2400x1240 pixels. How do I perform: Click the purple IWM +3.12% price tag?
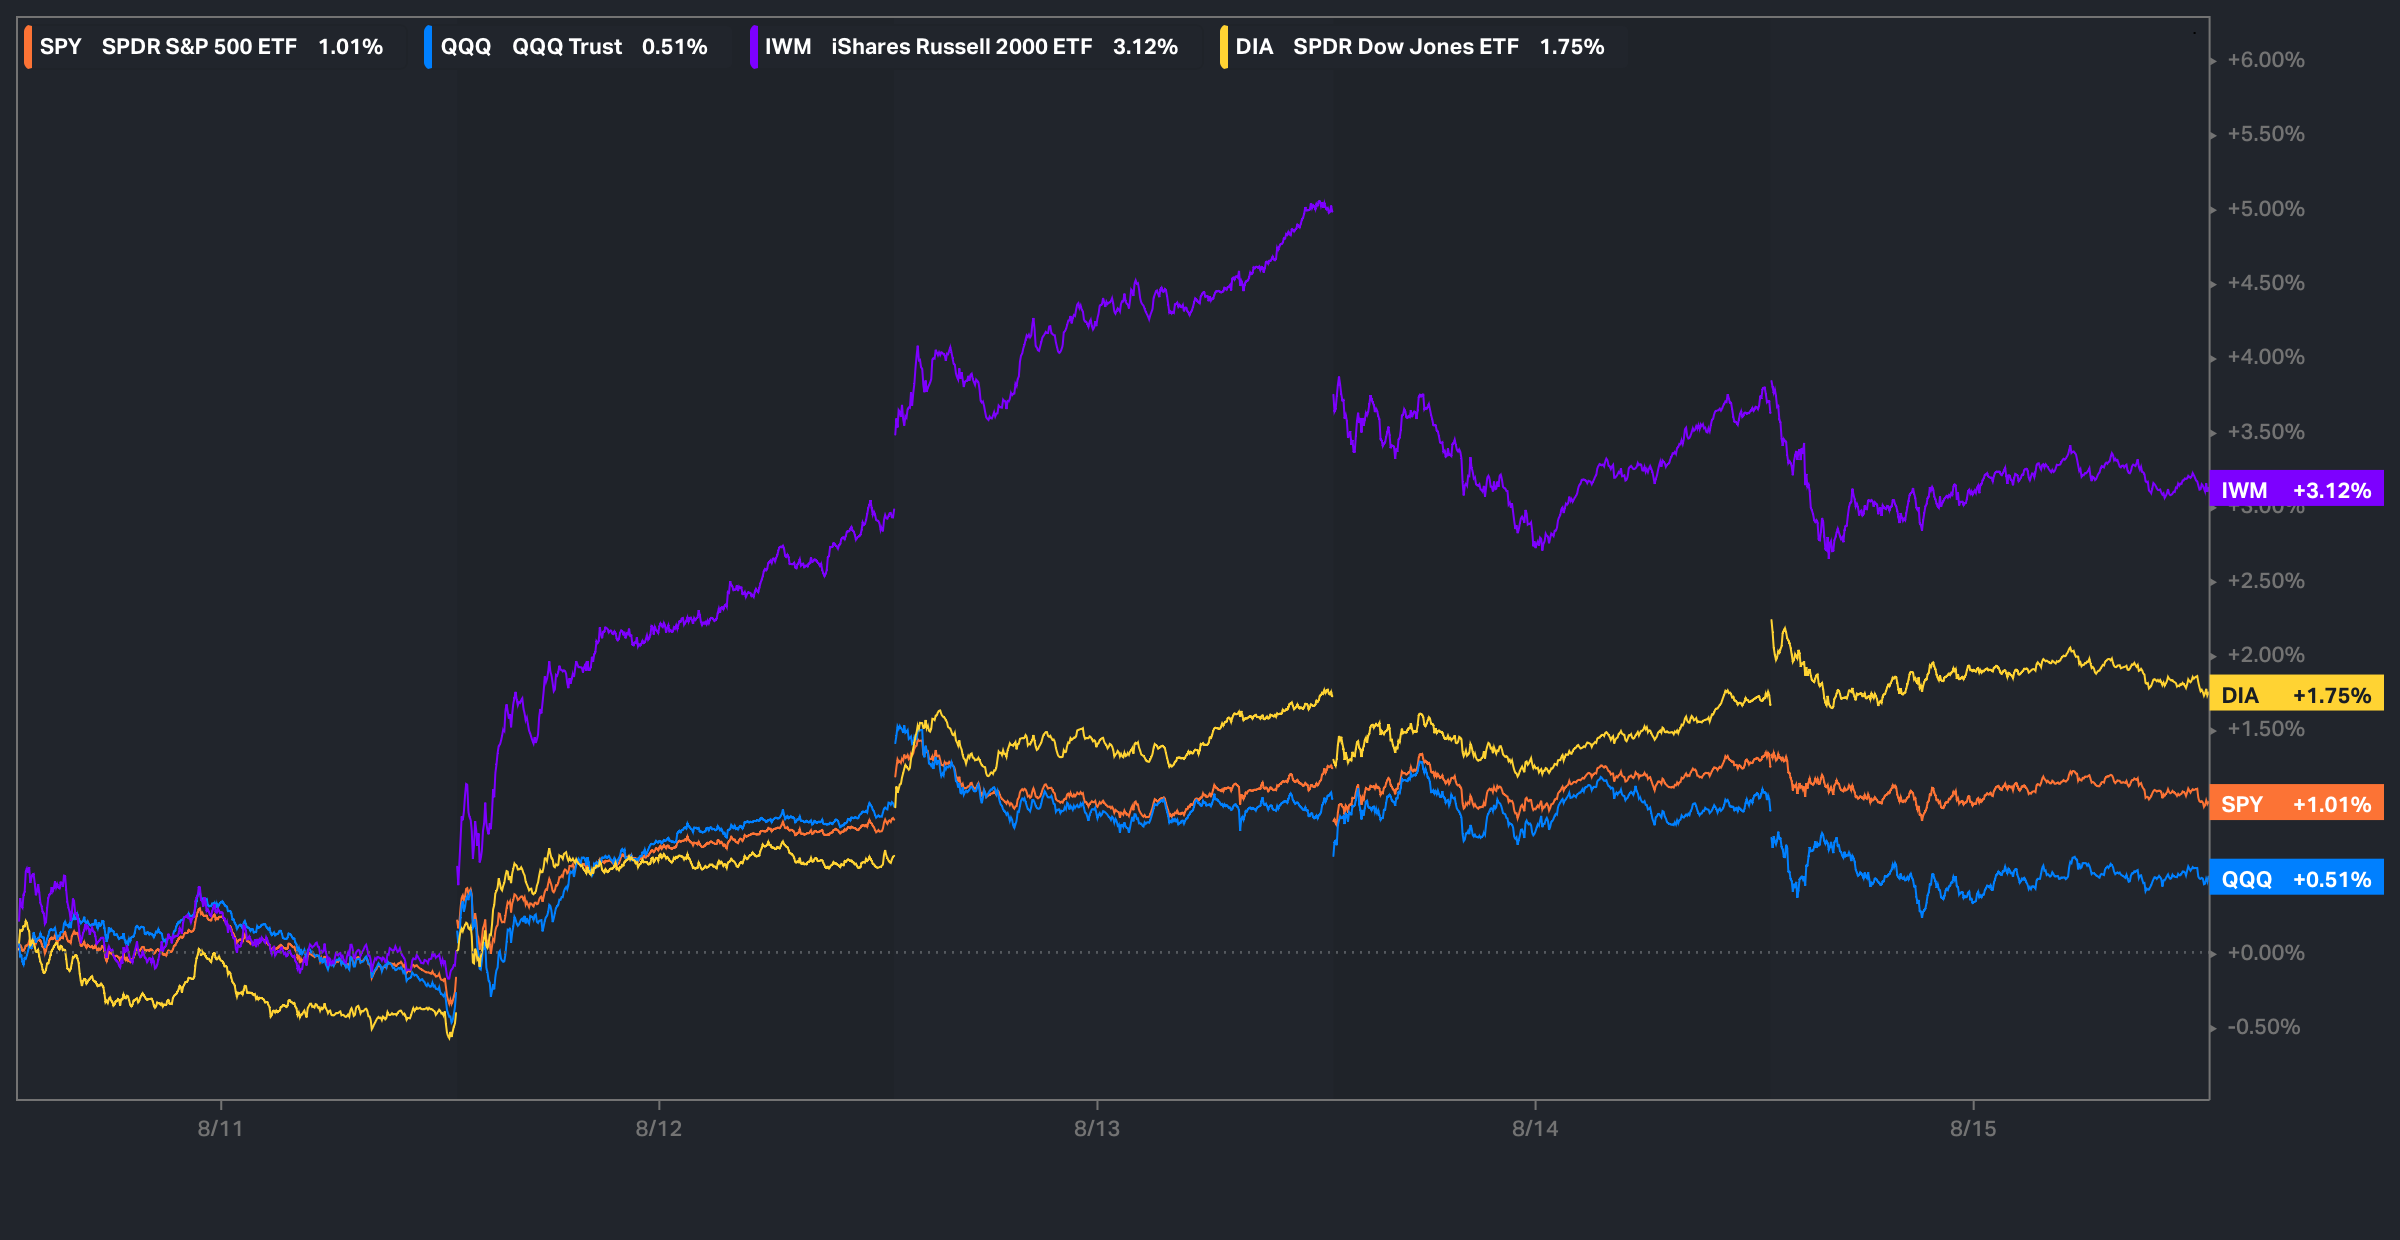(x=2296, y=490)
